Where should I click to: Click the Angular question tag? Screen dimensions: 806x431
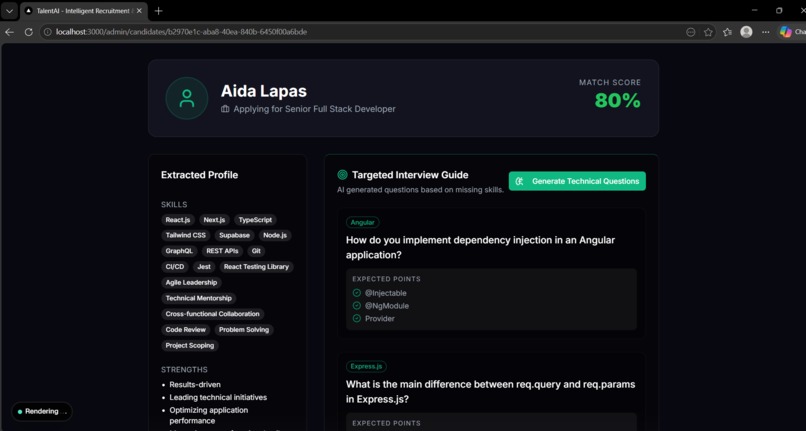click(362, 222)
